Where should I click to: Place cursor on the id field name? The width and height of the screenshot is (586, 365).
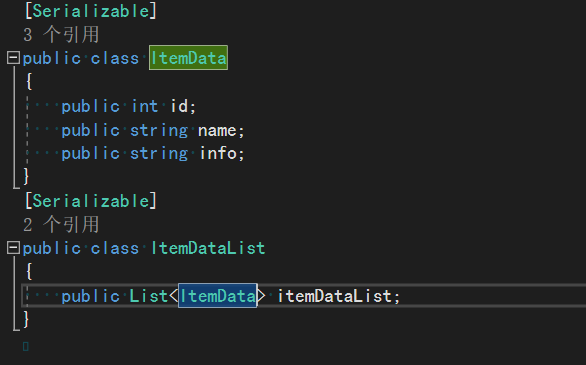pyautogui.click(x=180, y=106)
